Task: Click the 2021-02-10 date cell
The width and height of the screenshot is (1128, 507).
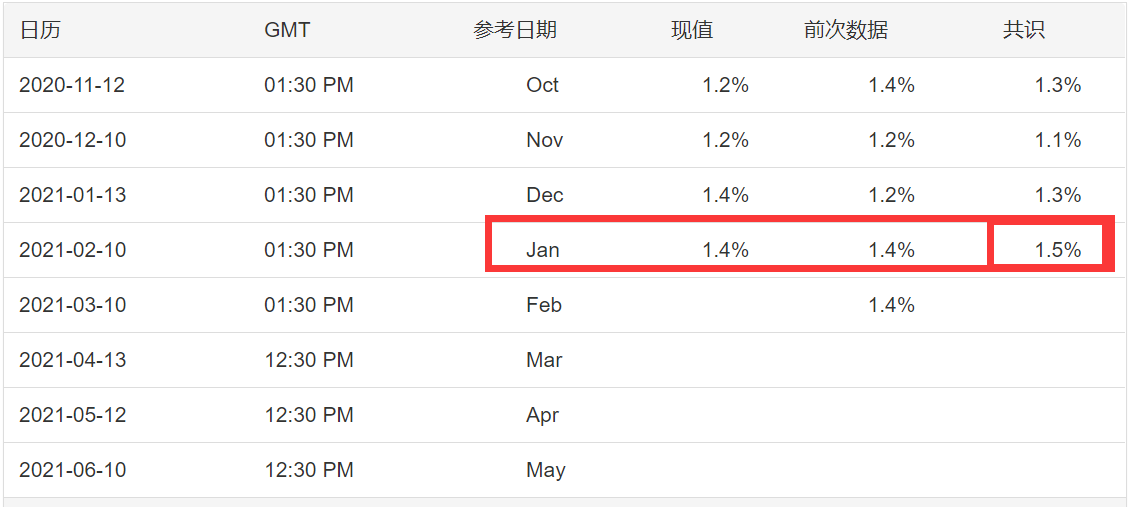Action: (73, 250)
